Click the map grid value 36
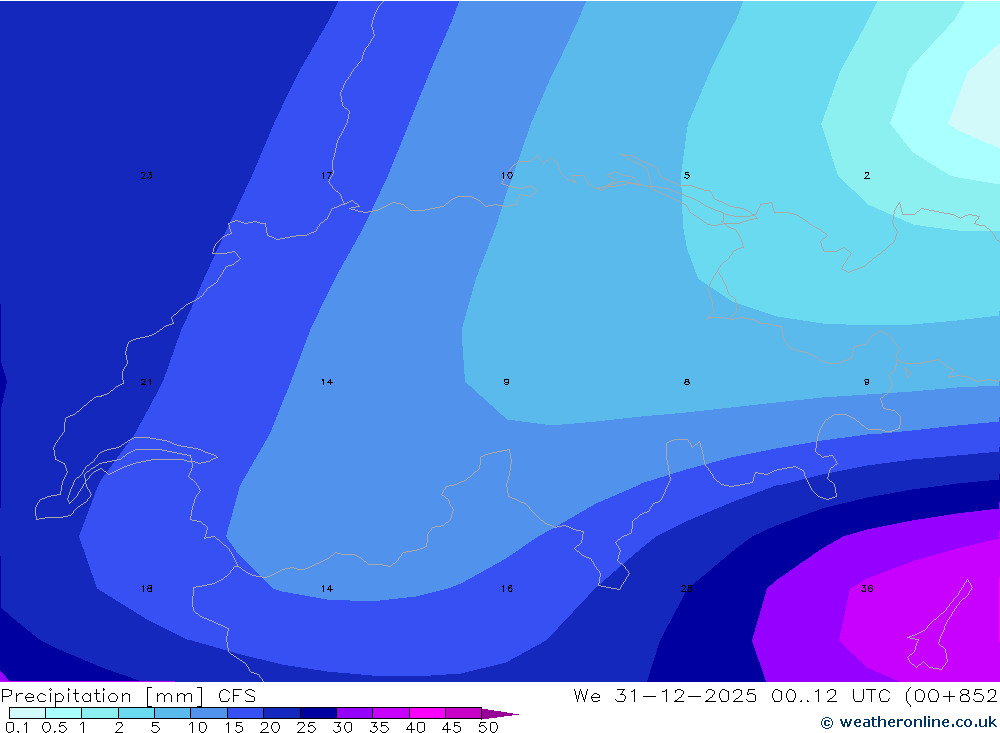The height and width of the screenshot is (733, 1000). pos(867,588)
